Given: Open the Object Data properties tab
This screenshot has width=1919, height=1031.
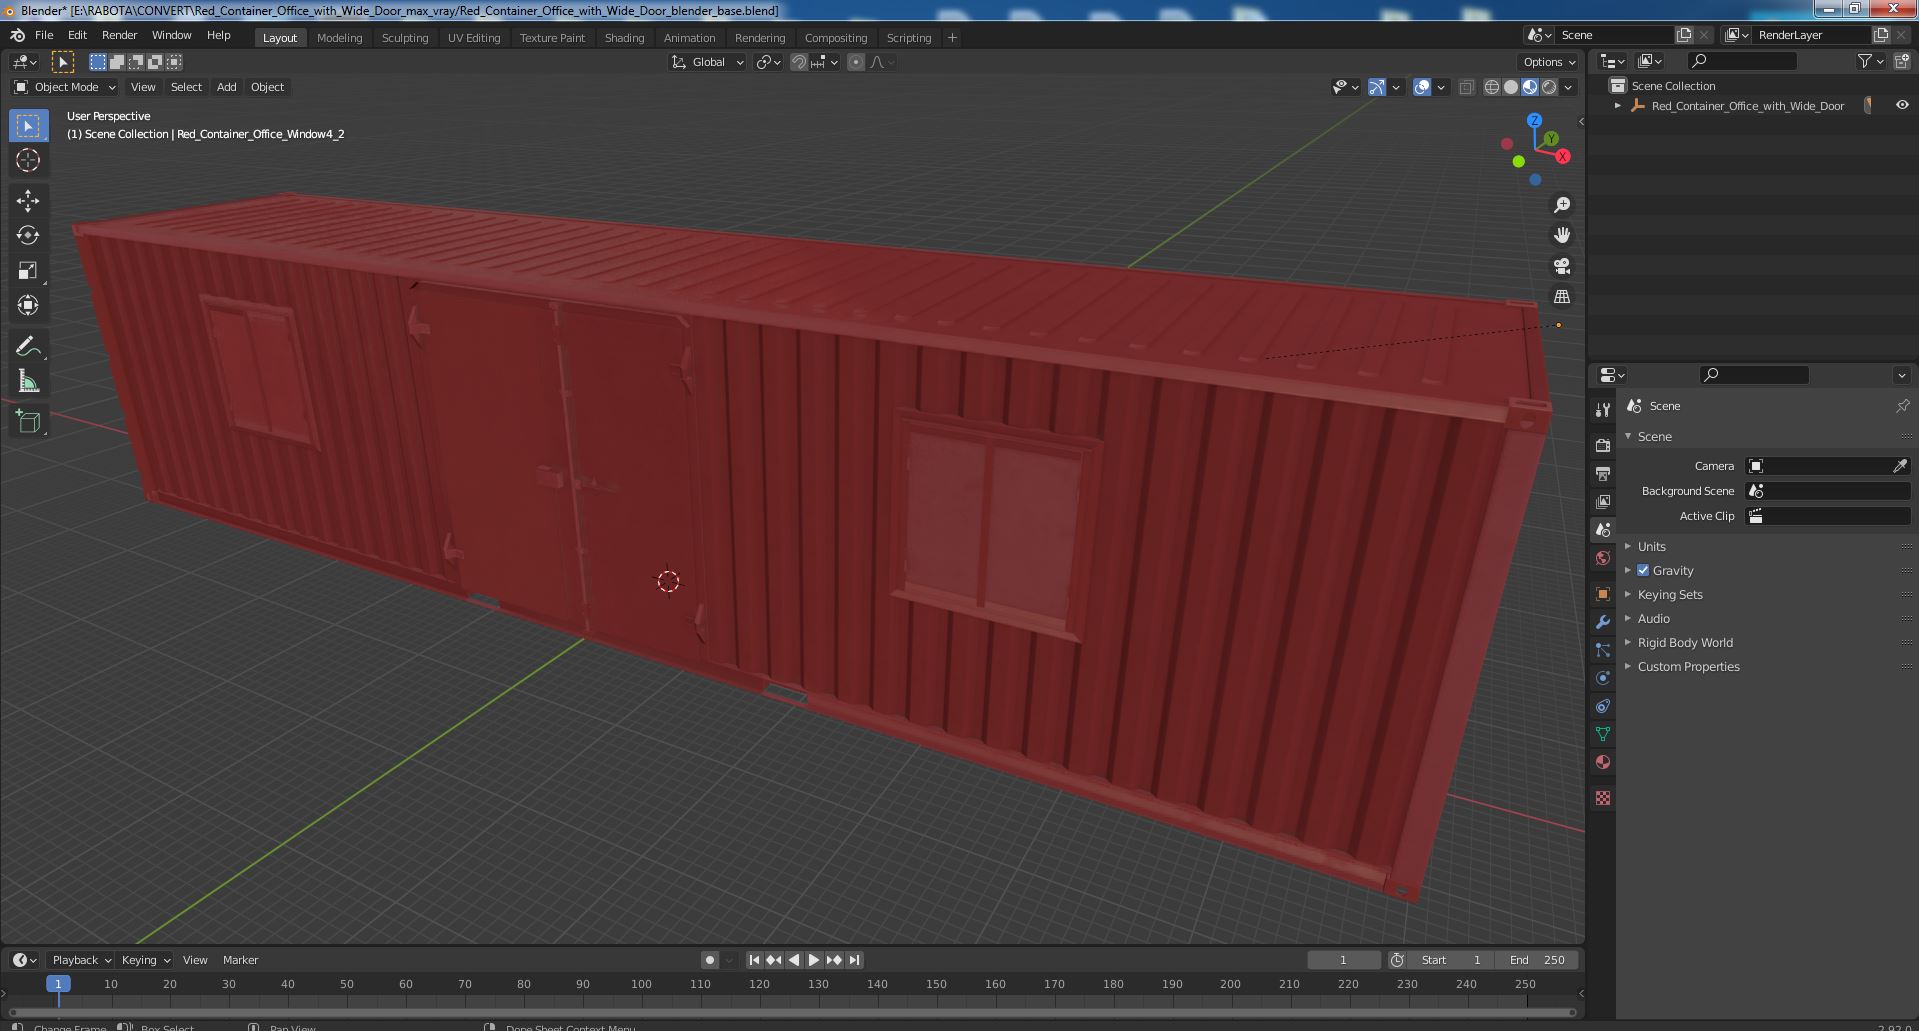Looking at the screenshot, I should coord(1603,734).
